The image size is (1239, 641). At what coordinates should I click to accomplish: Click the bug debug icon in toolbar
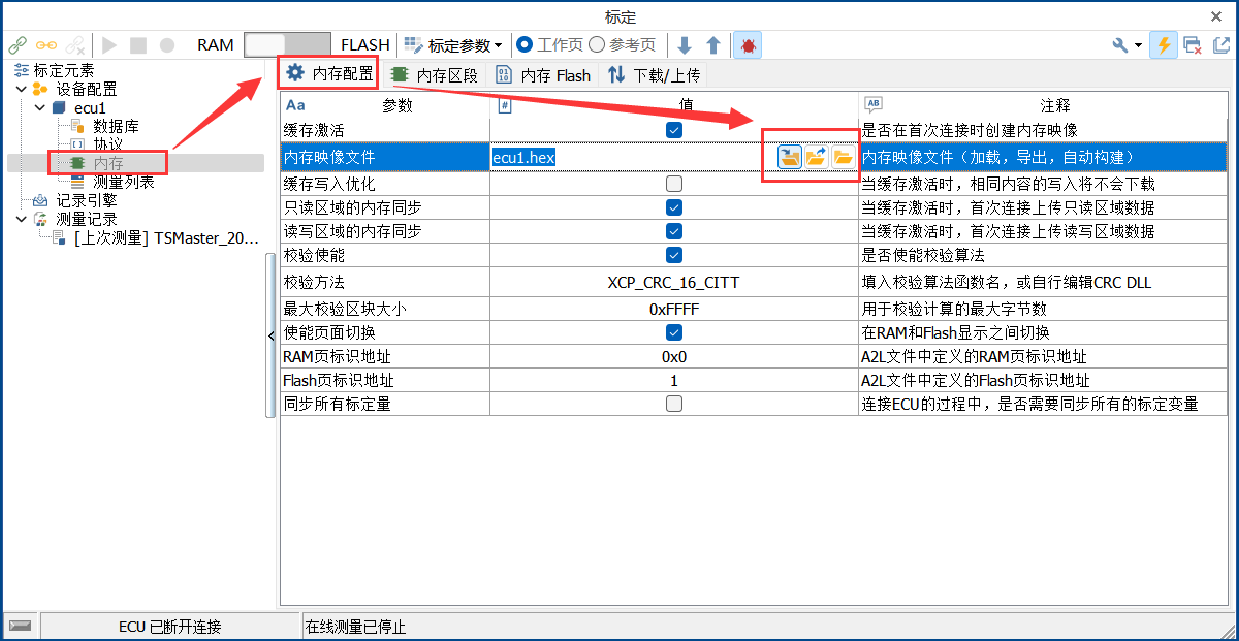click(747, 45)
